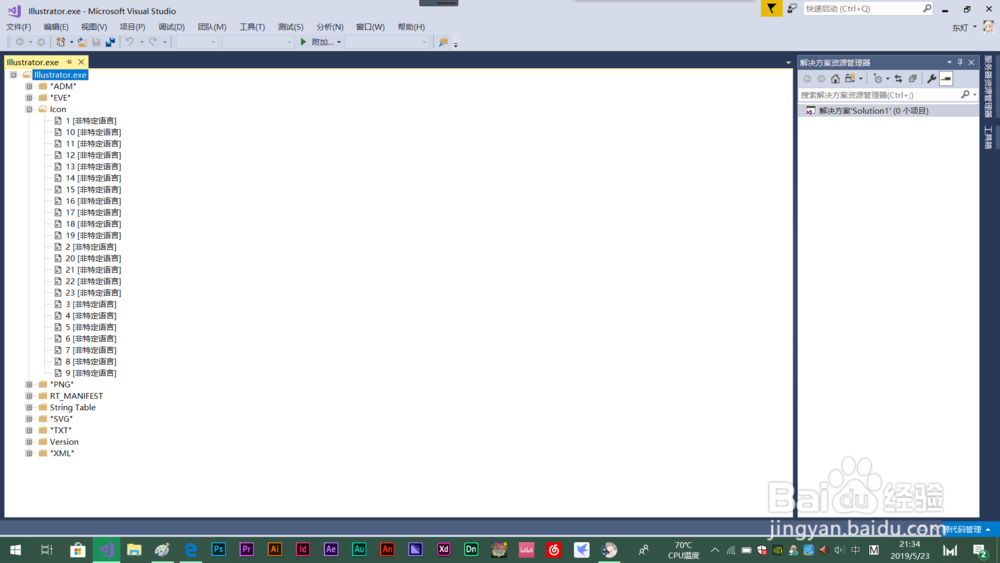Click the notifications filter flag icon

(772, 8)
